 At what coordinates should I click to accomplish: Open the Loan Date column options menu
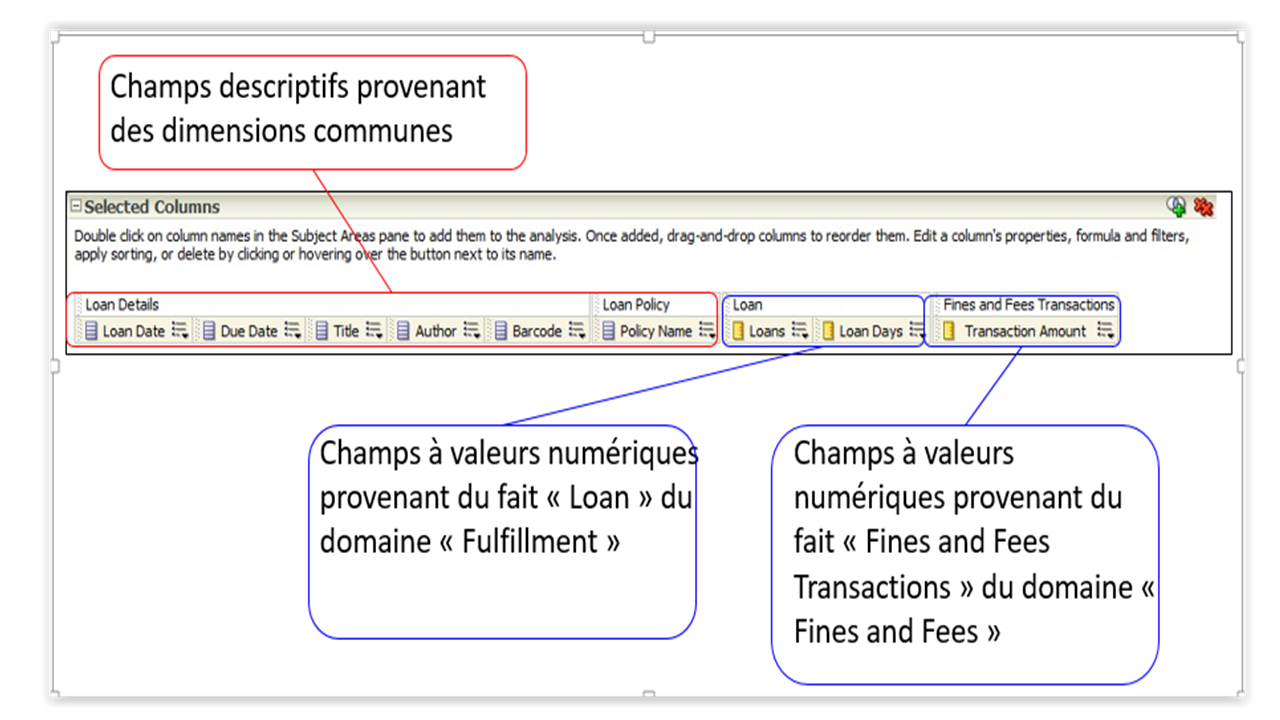pyautogui.click(x=180, y=330)
